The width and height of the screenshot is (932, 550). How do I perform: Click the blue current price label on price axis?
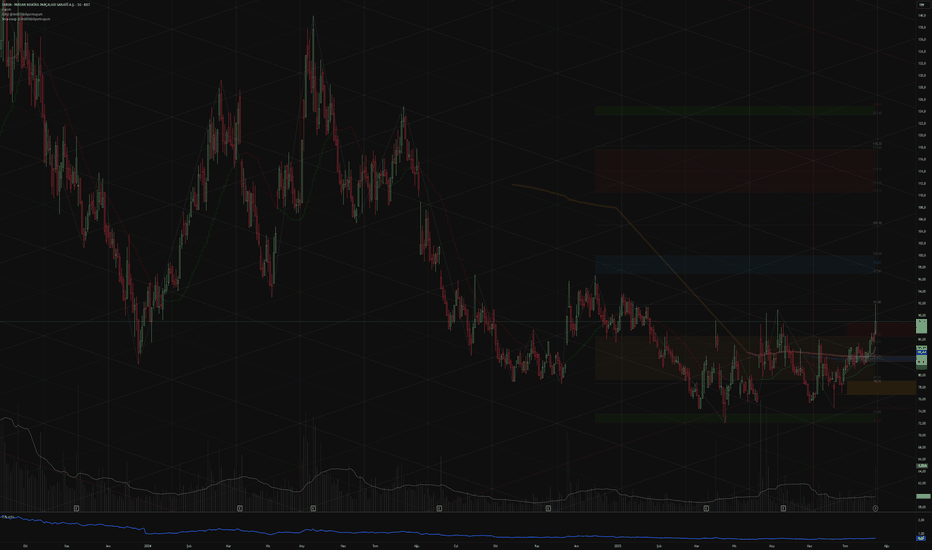[921, 352]
